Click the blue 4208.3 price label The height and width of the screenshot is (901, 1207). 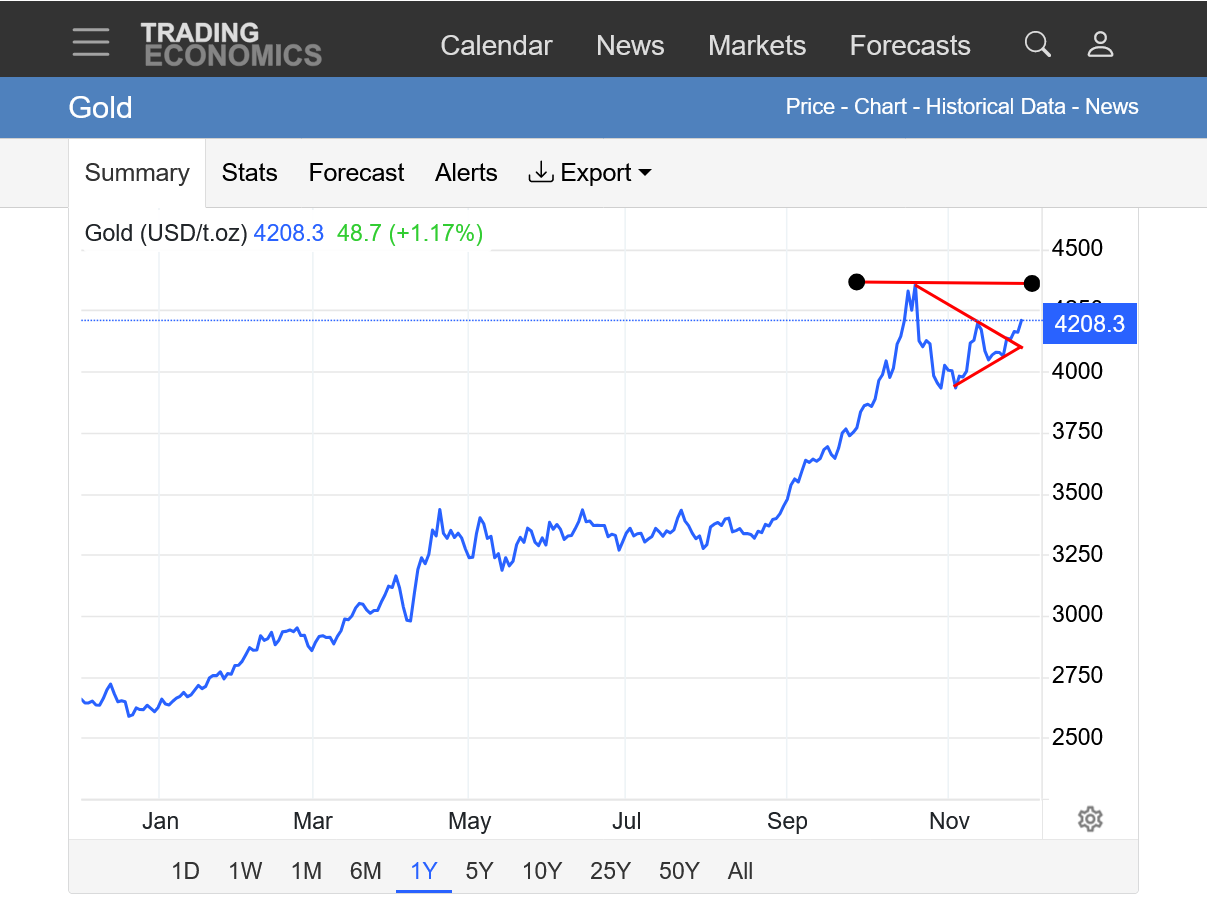pyautogui.click(x=1089, y=324)
